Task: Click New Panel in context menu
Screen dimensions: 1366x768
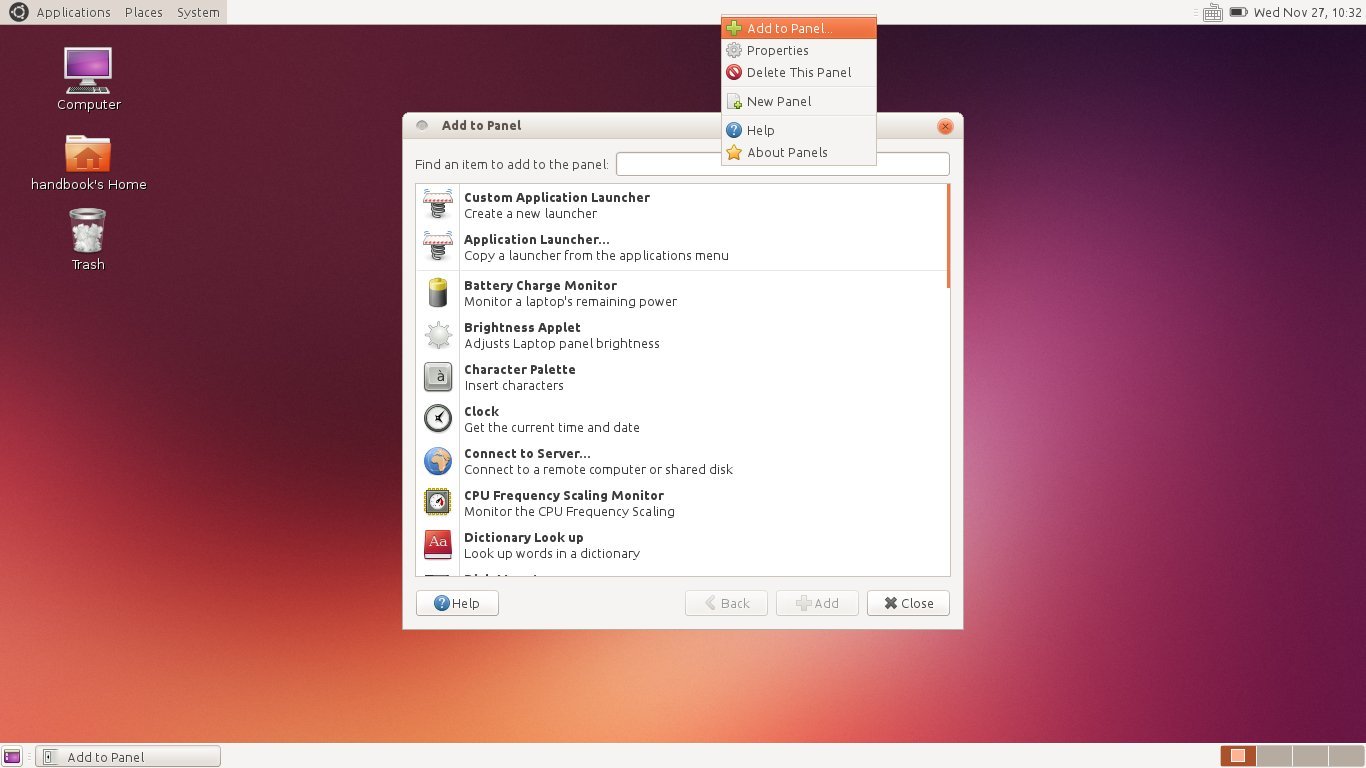Action: pyautogui.click(x=778, y=101)
